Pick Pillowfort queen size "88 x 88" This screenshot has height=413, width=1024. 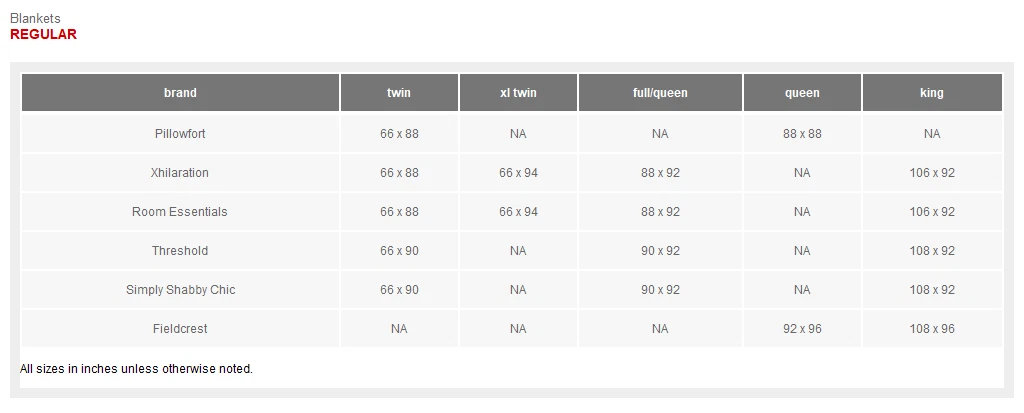click(803, 134)
